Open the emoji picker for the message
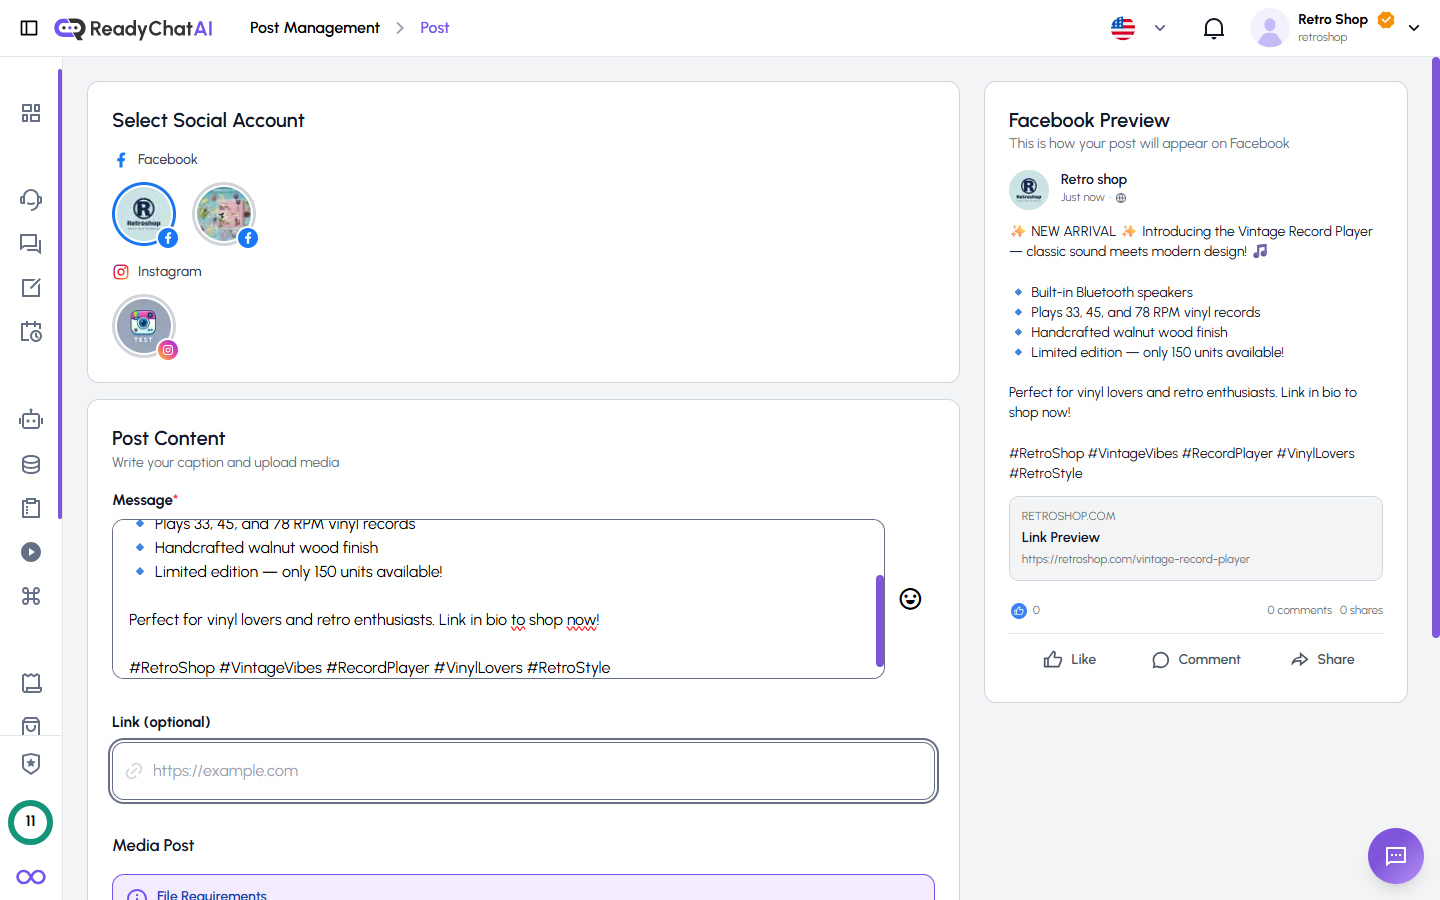 pyautogui.click(x=910, y=599)
